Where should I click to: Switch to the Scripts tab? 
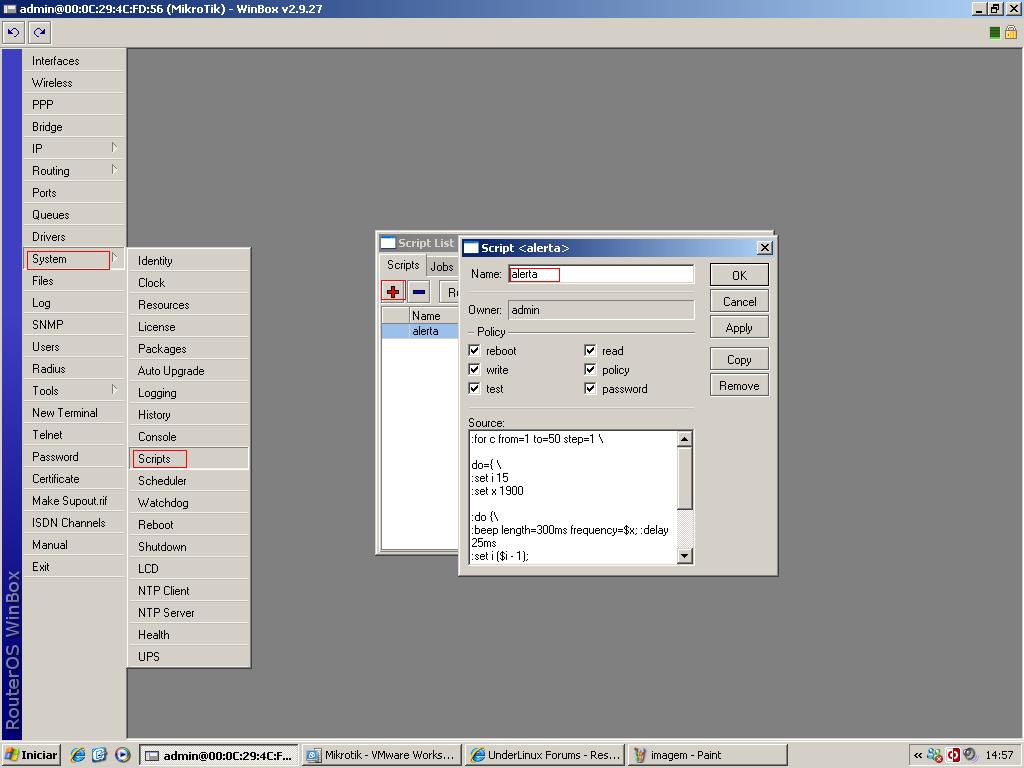403,264
